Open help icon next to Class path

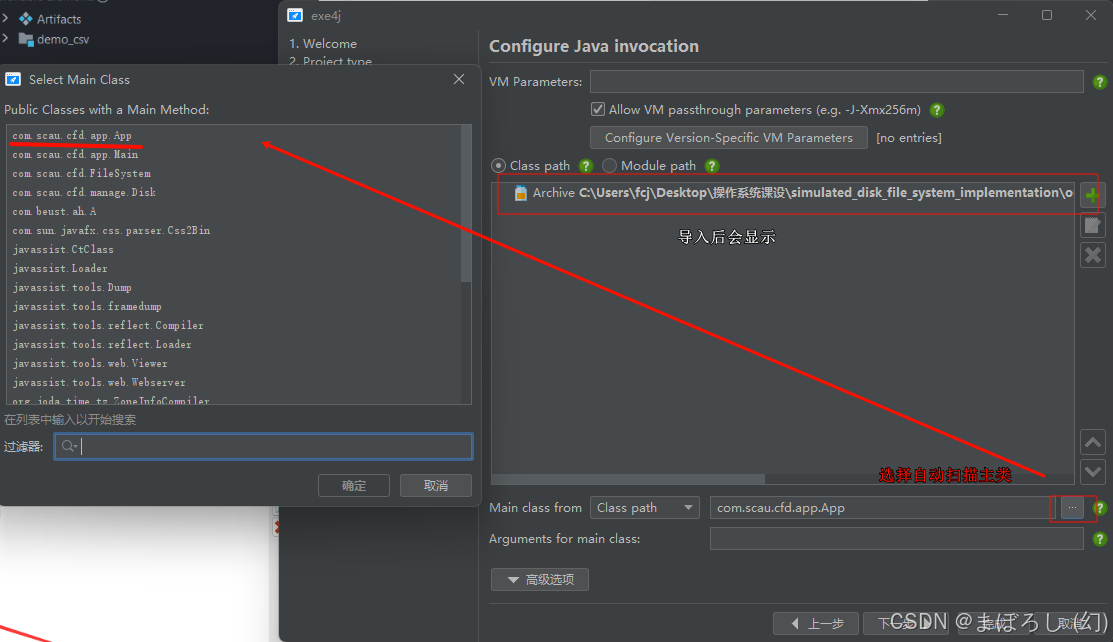coord(586,166)
